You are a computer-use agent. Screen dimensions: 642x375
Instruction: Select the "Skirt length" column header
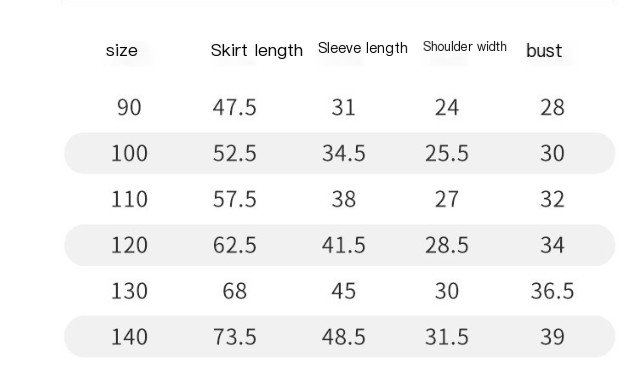pyautogui.click(x=257, y=50)
